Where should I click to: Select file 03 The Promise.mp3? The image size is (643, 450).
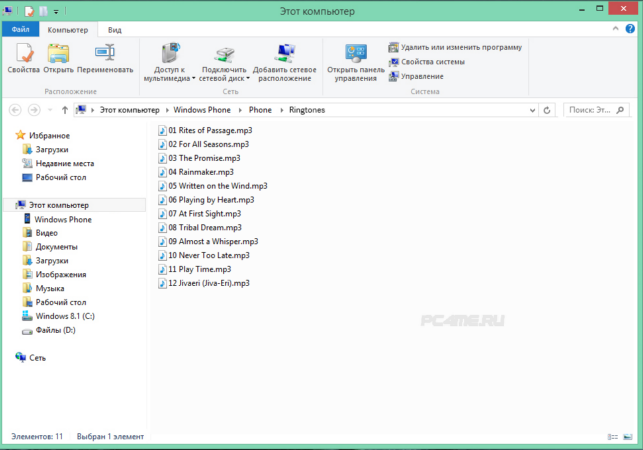(199, 158)
